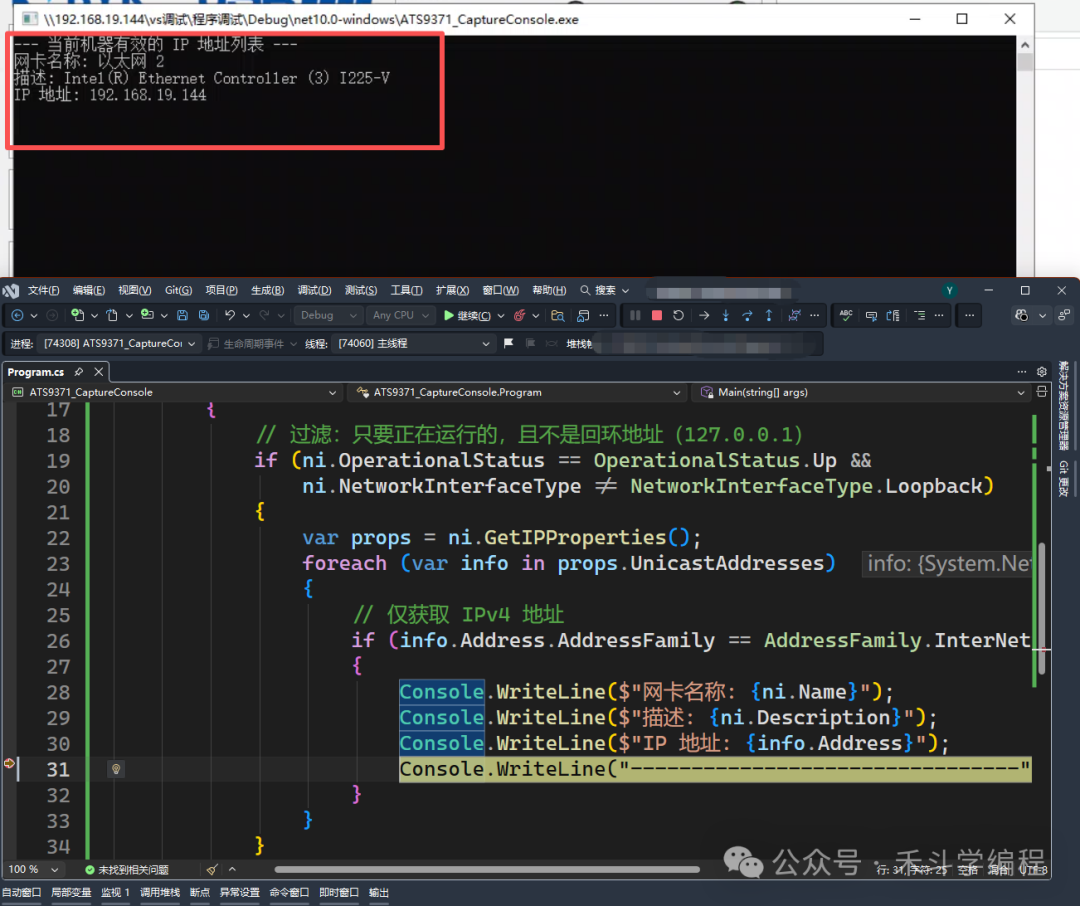The height and width of the screenshot is (906, 1080).
Task: Click the Restart debugging icon
Action: [678, 315]
